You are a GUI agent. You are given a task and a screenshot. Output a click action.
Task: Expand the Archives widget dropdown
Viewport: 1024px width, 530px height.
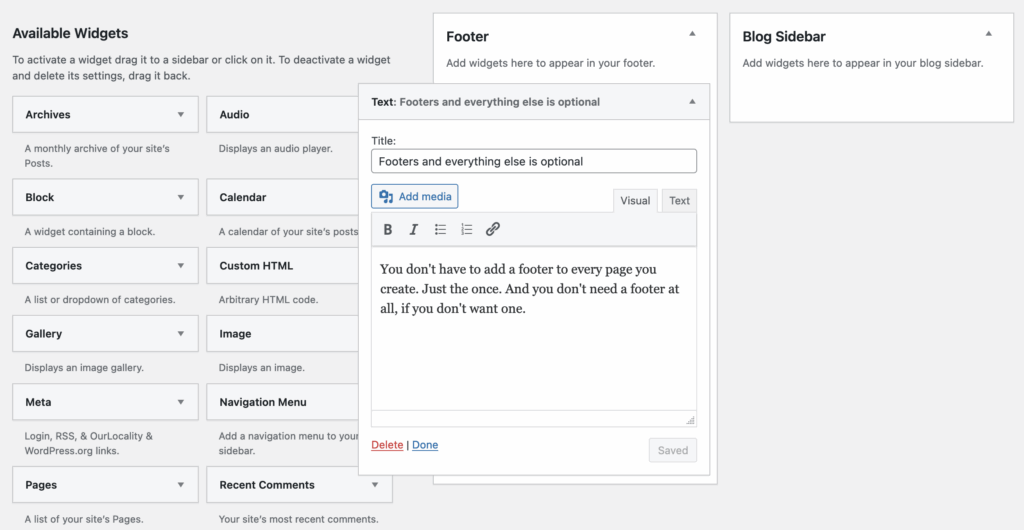181,115
